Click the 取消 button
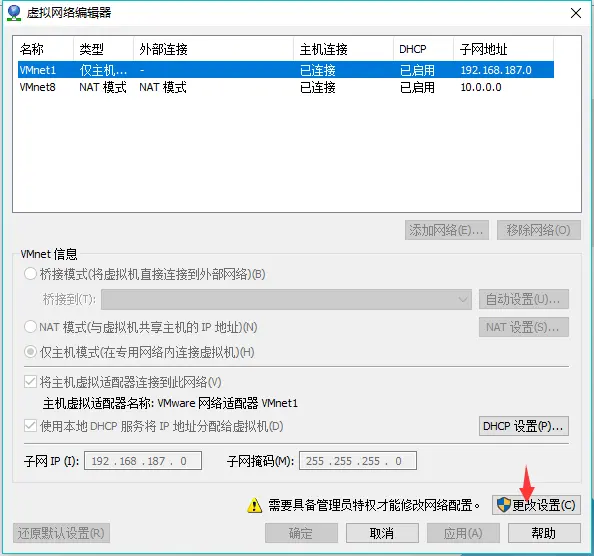The image size is (594, 556). (382, 533)
